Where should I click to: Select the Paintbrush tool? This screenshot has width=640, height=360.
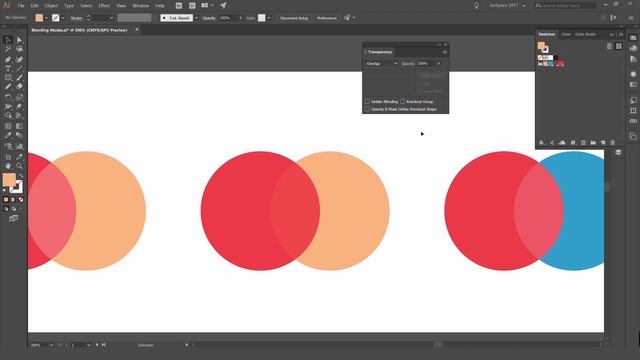tap(19, 78)
